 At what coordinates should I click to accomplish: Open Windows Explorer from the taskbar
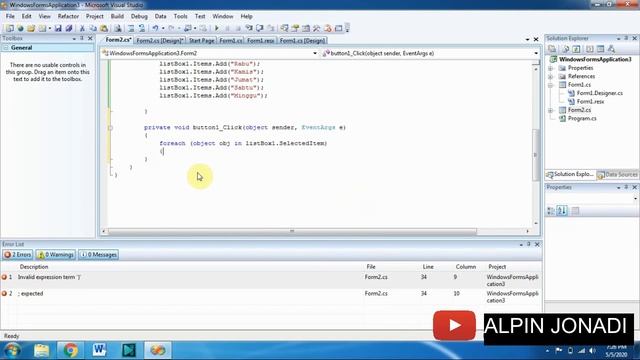tap(41, 350)
